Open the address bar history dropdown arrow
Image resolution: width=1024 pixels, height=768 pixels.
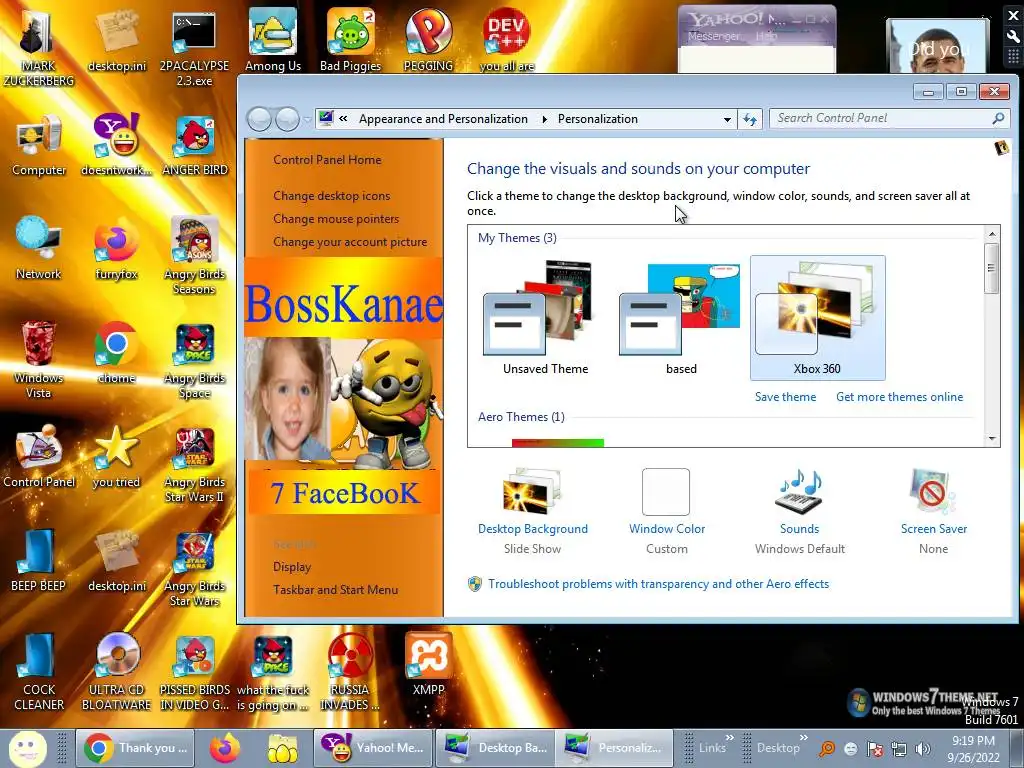click(727, 119)
